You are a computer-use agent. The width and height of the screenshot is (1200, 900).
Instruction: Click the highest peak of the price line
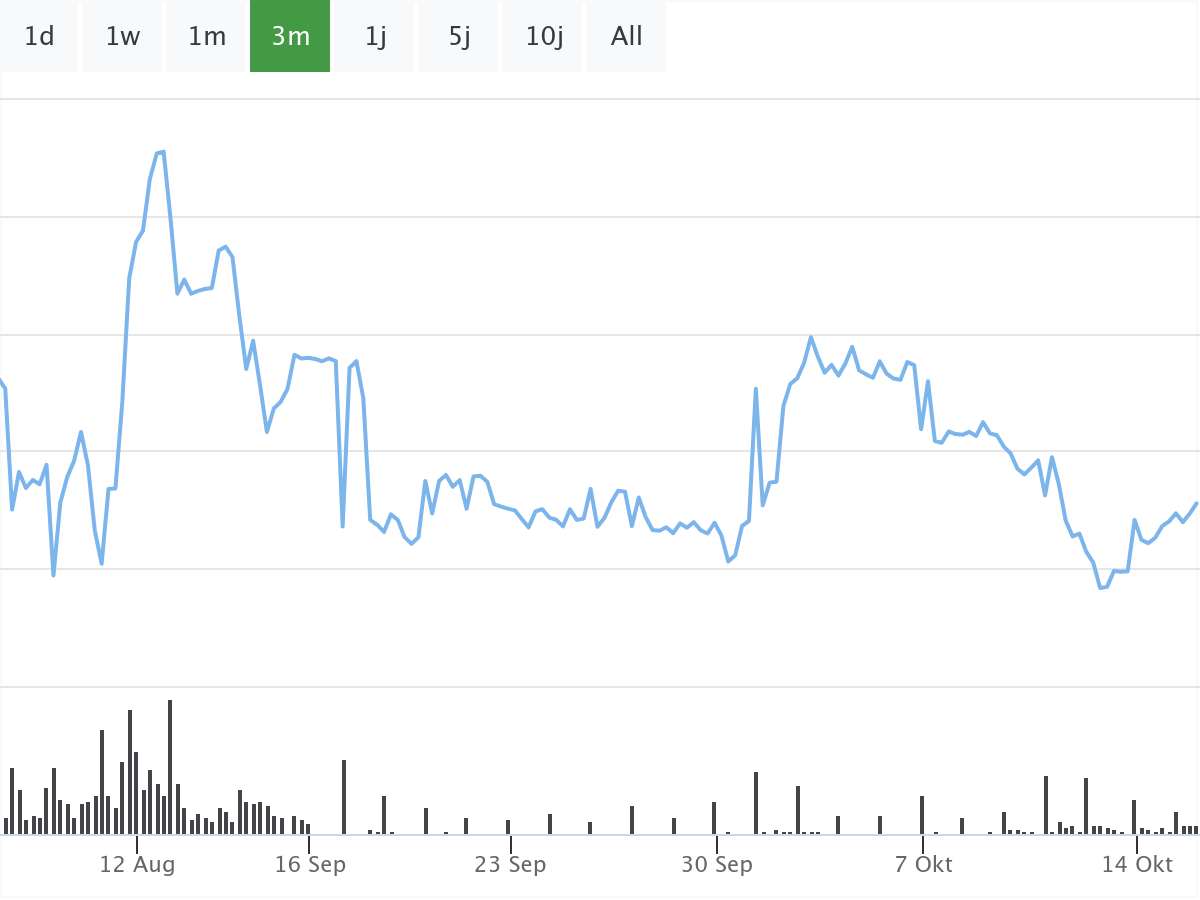(x=161, y=152)
